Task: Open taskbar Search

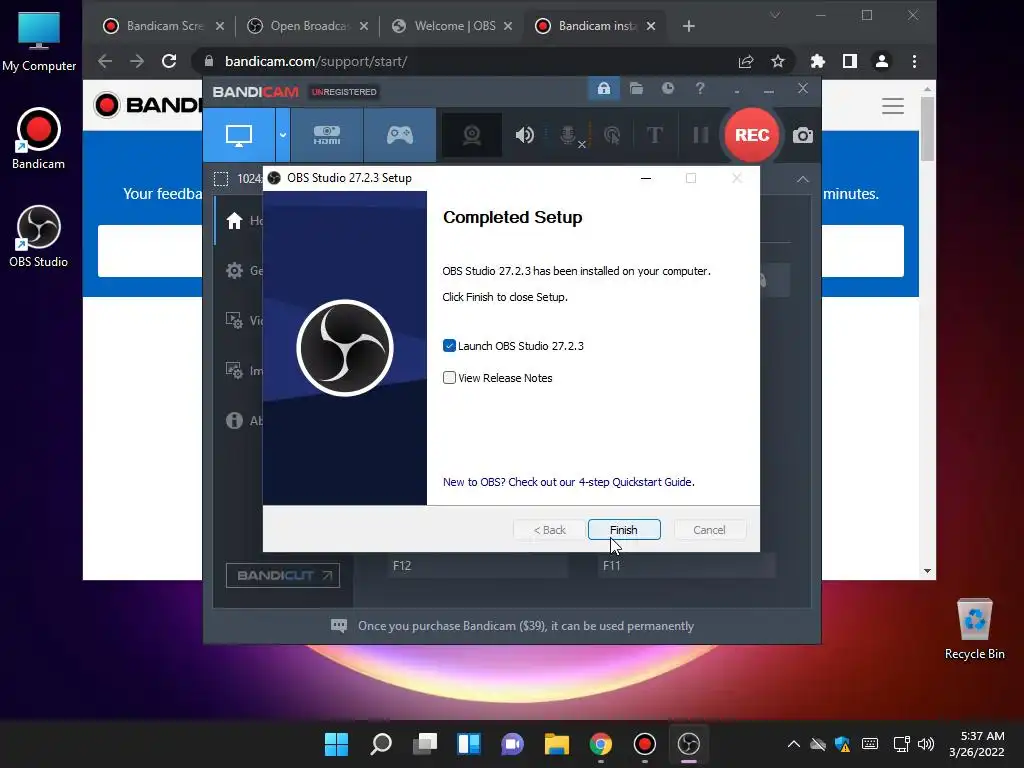Action: point(381,744)
